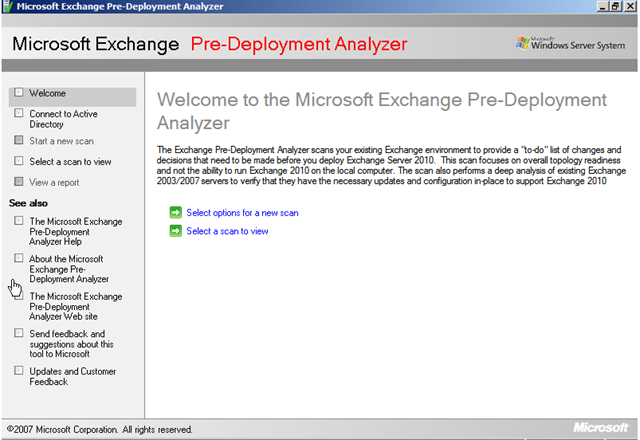Click the Windows Server System logo
The width and height of the screenshot is (640, 440).
570,43
